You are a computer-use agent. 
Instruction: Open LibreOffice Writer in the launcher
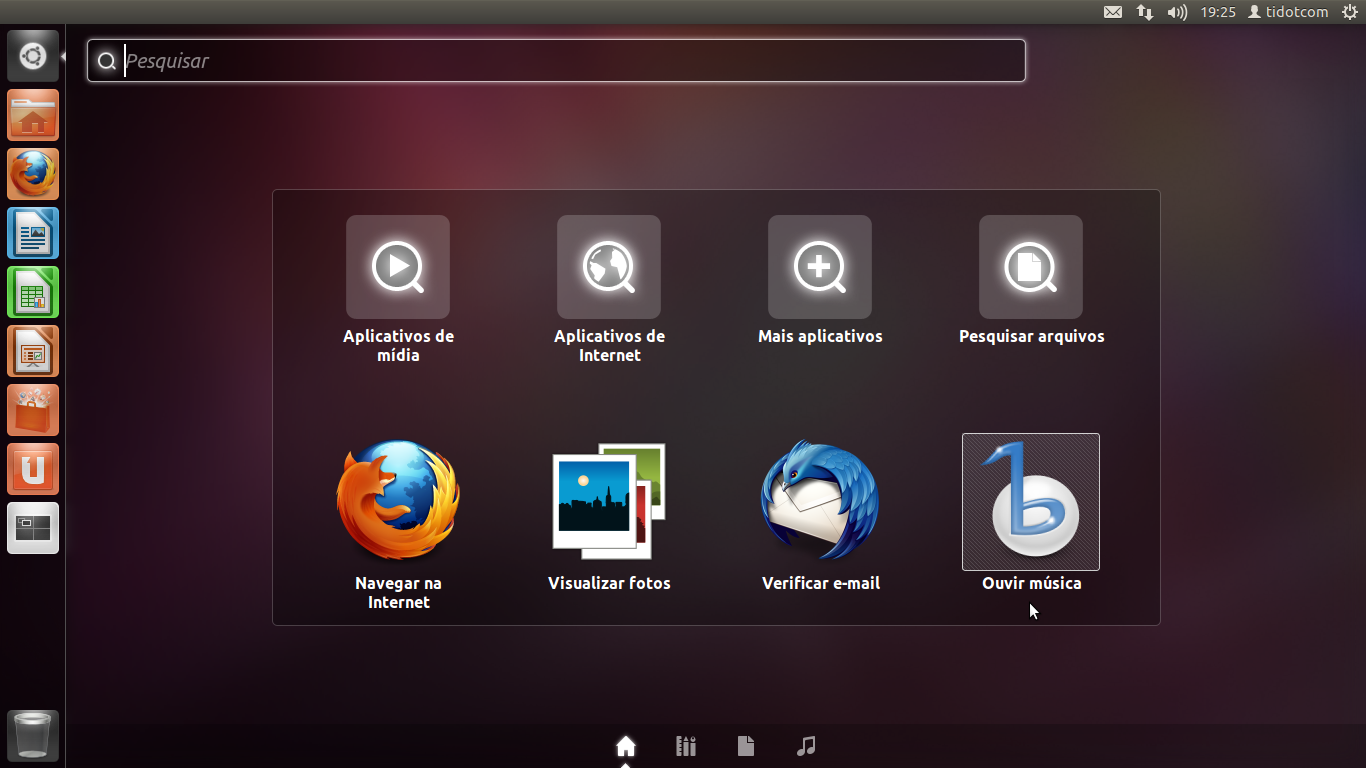point(33,233)
